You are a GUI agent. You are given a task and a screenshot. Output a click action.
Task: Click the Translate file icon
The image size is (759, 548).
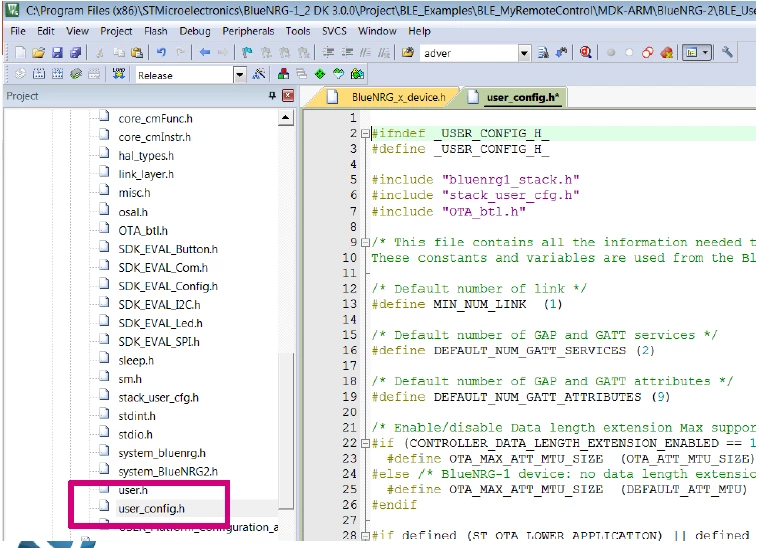[20, 74]
